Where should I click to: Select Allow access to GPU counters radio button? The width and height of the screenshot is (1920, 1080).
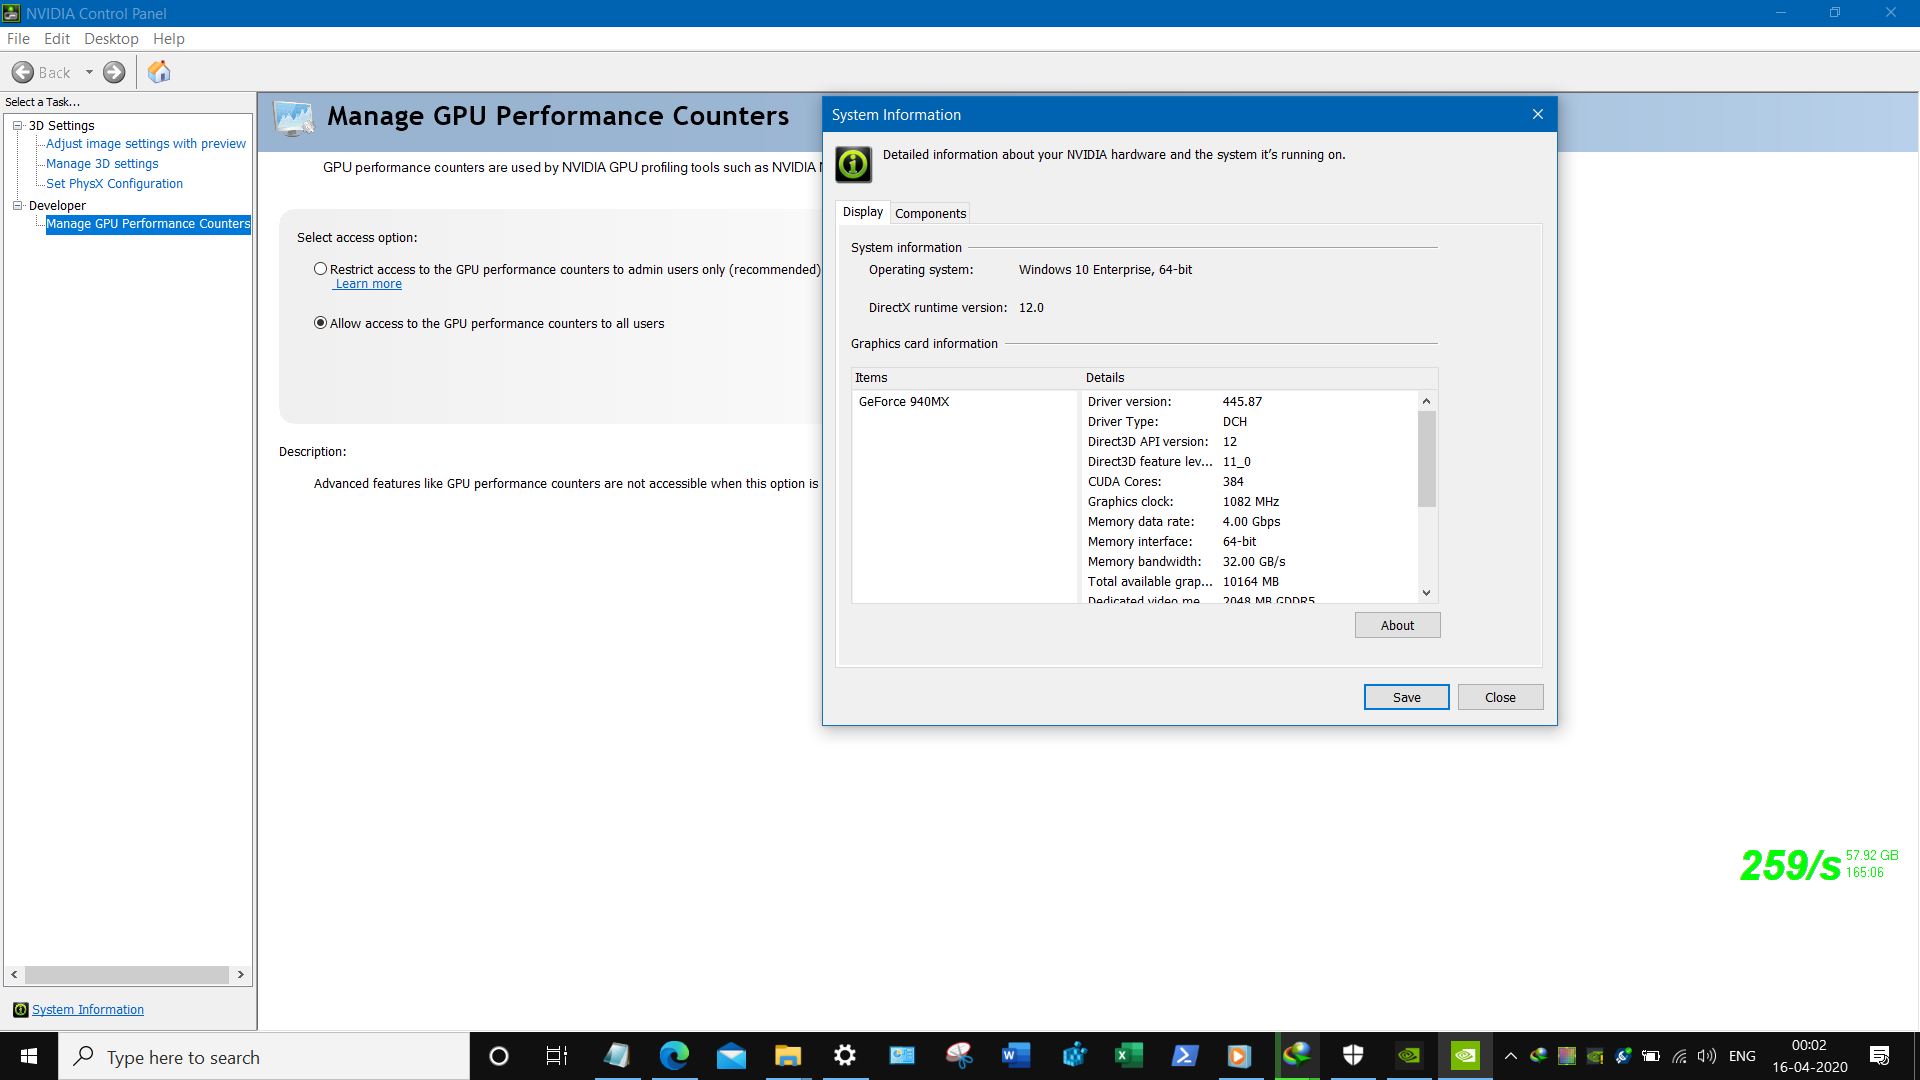[x=320, y=322]
